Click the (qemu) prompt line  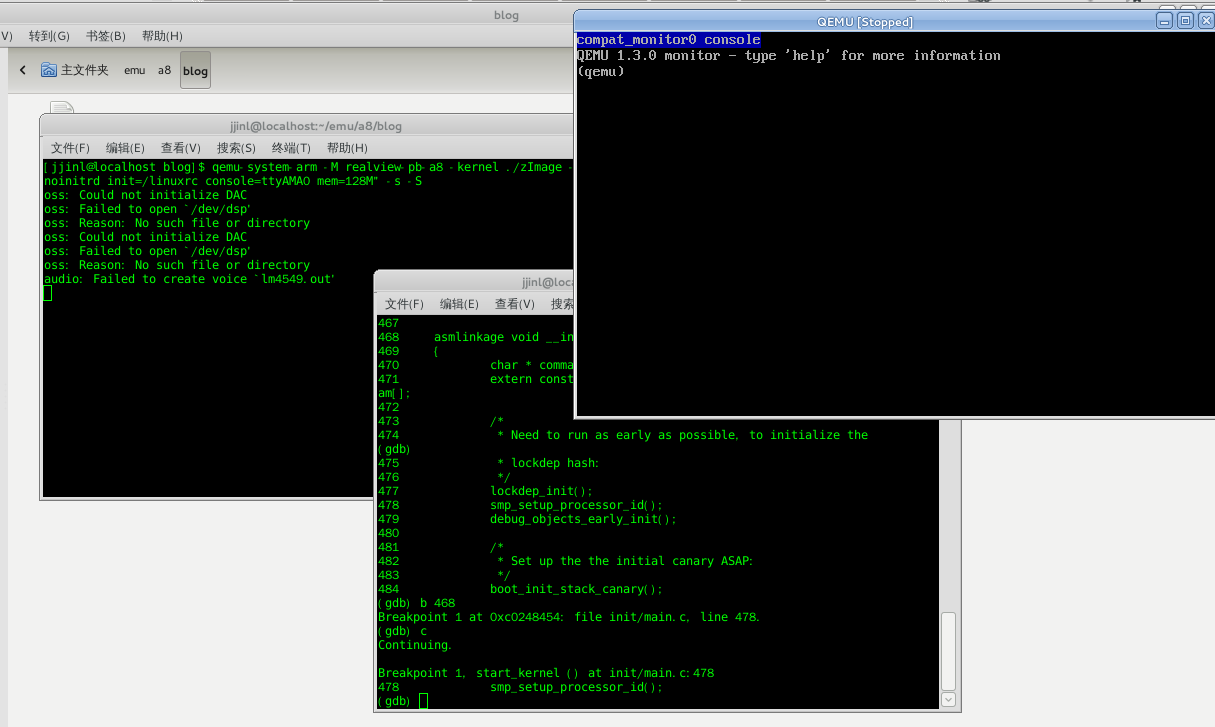[600, 71]
